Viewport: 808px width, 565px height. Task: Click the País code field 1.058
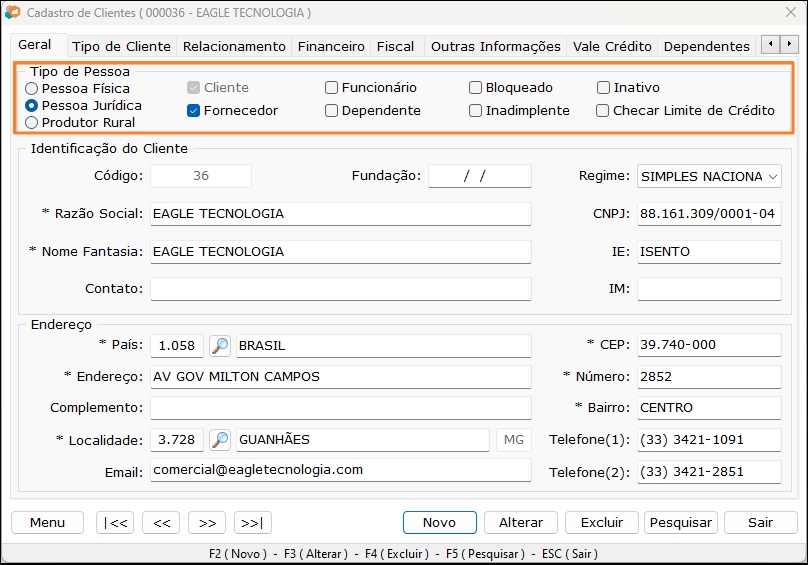pos(177,345)
